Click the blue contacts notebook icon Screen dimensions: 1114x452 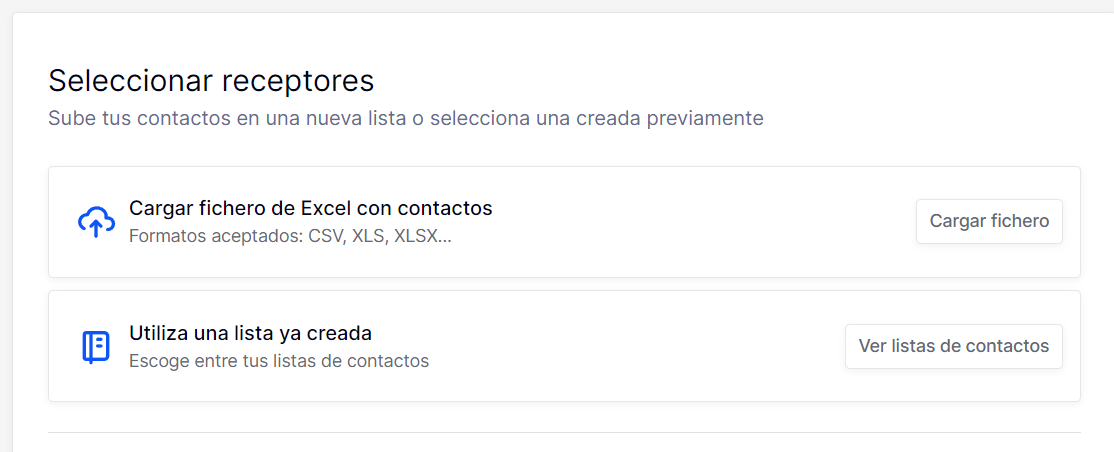[96, 347]
